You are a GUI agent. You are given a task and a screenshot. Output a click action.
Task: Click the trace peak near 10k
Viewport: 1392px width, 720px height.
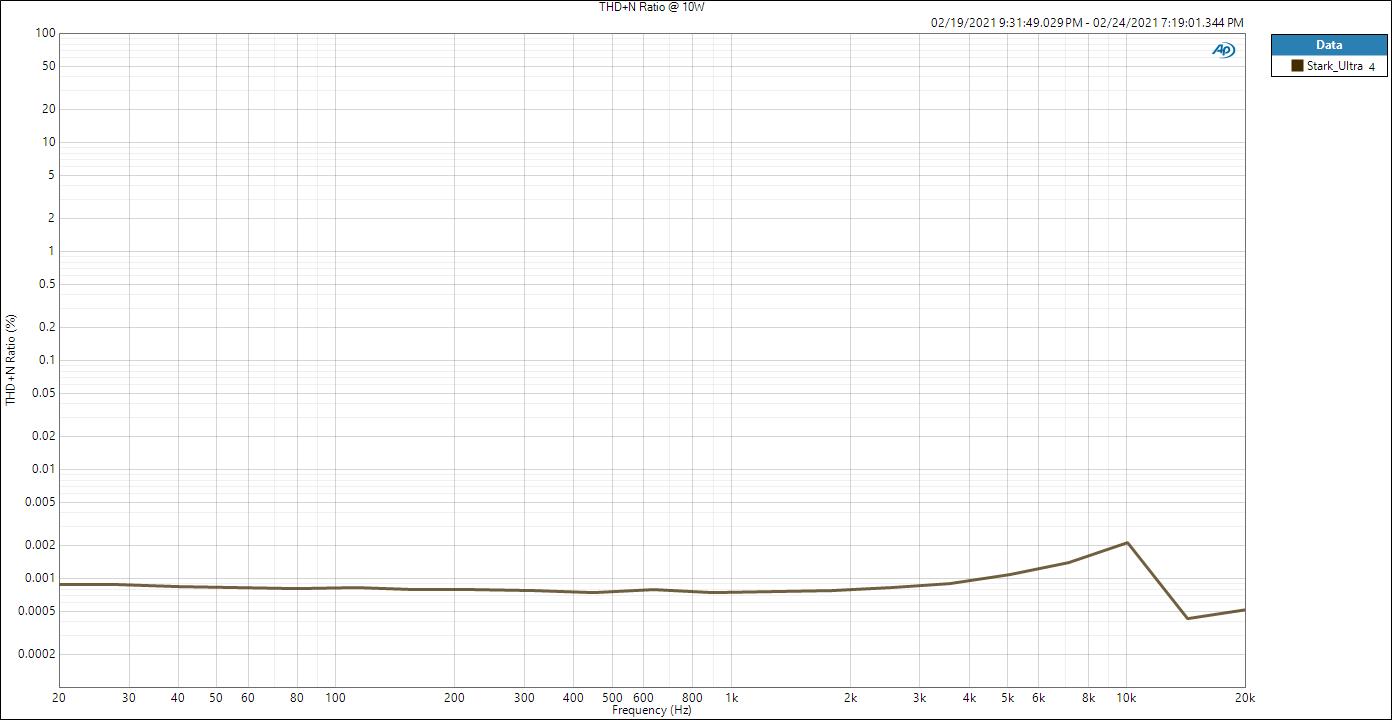click(1127, 543)
